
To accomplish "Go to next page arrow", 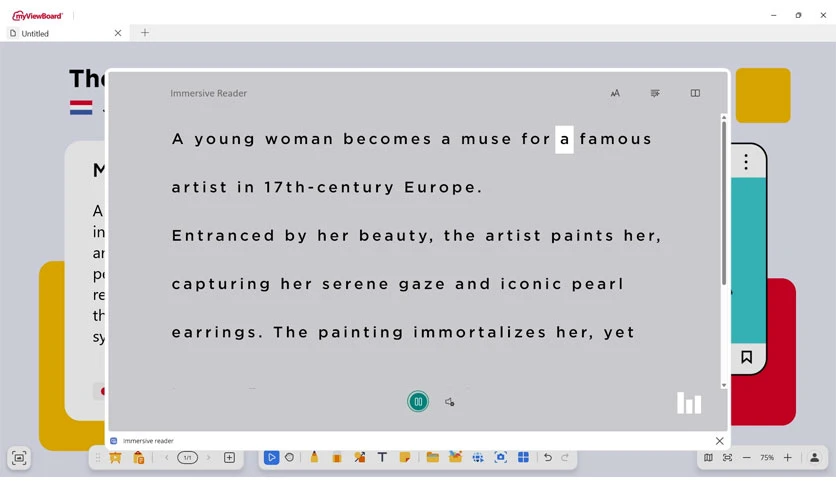I will [208, 457].
